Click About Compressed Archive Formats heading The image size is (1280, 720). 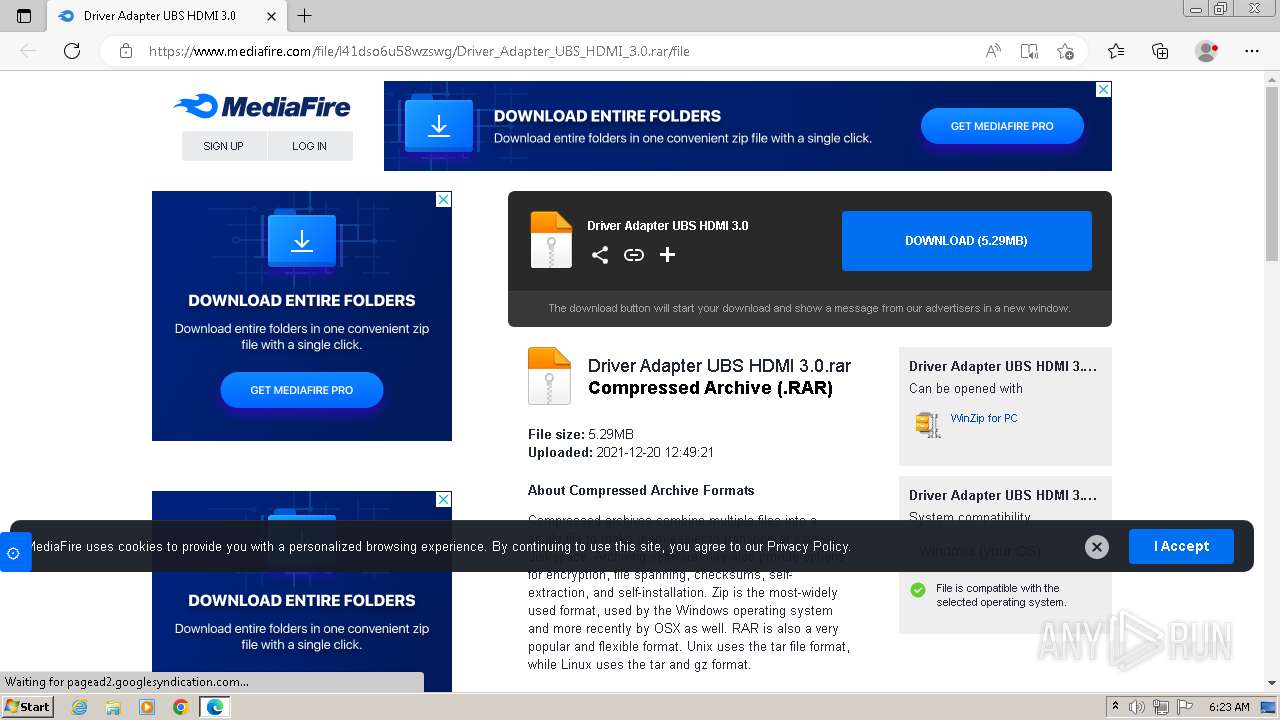pos(641,490)
